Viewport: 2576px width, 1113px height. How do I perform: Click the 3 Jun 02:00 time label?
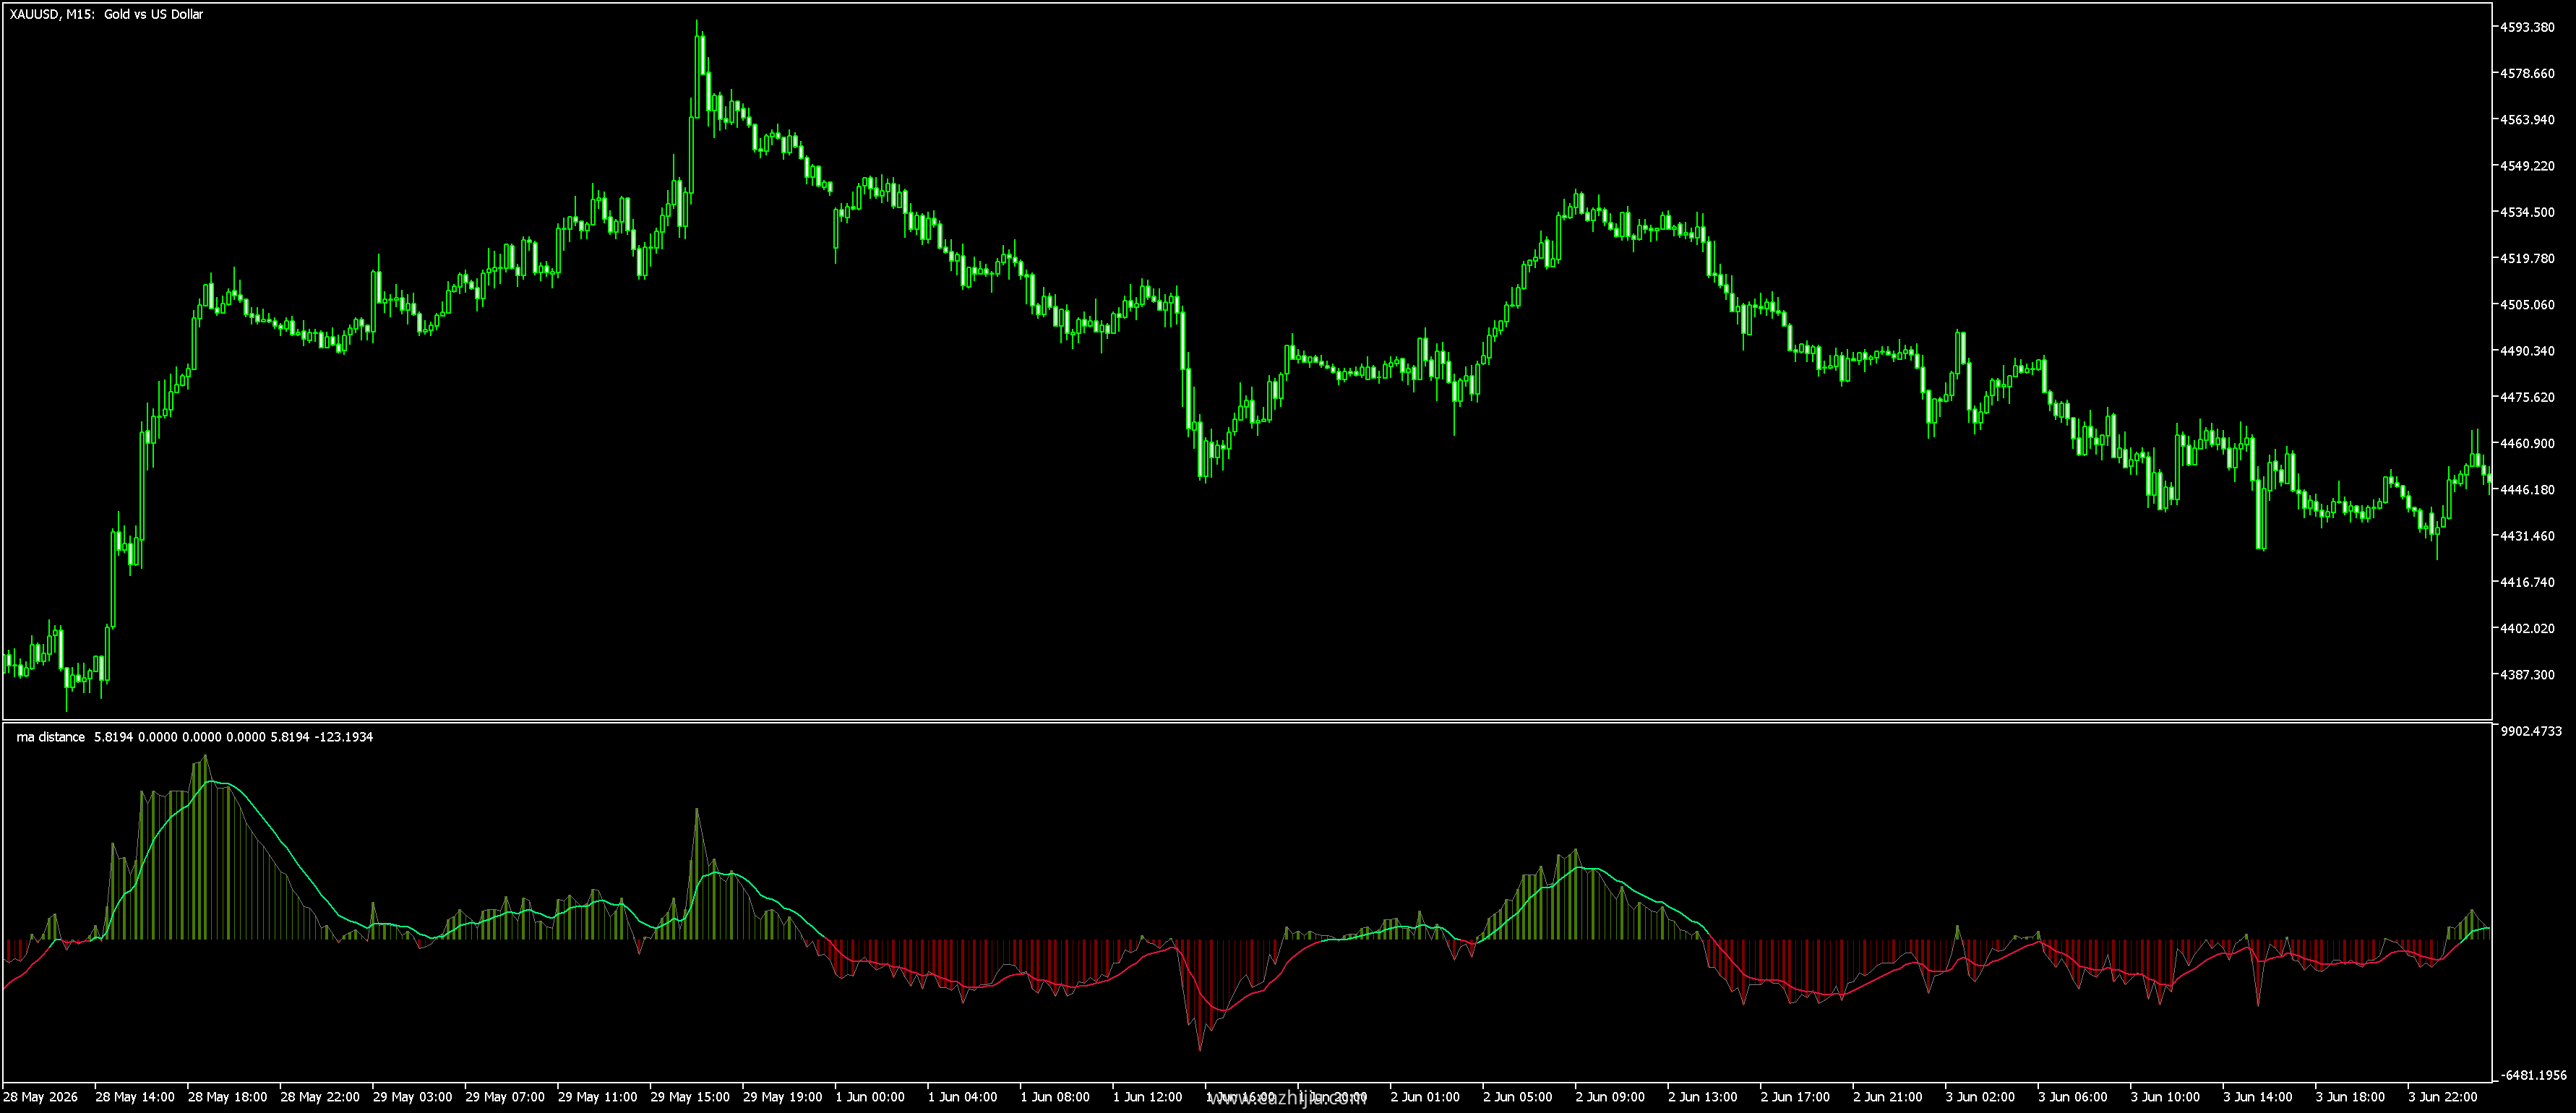coord(1980,1097)
